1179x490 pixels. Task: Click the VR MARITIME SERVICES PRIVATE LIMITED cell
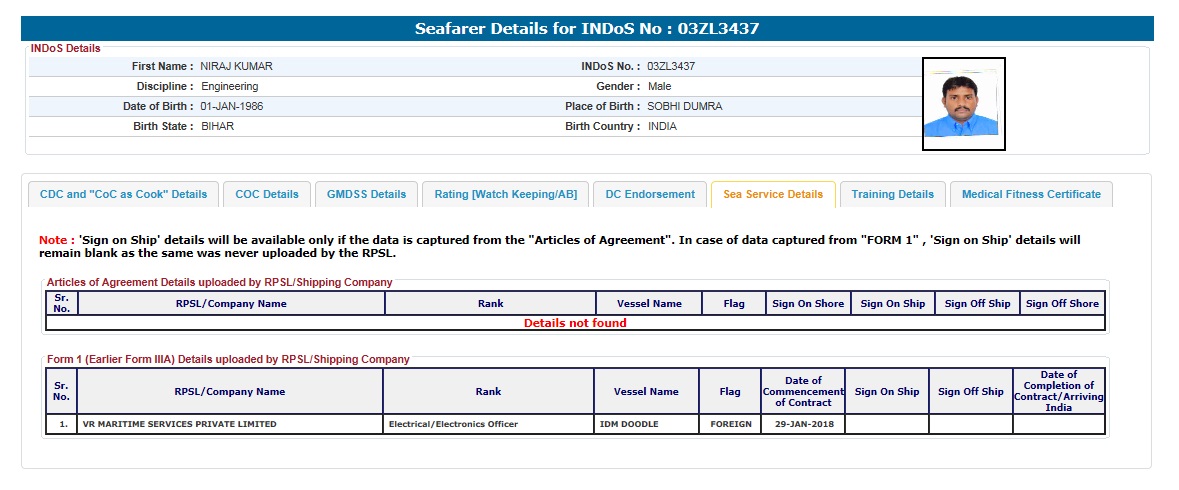pos(180,424)
